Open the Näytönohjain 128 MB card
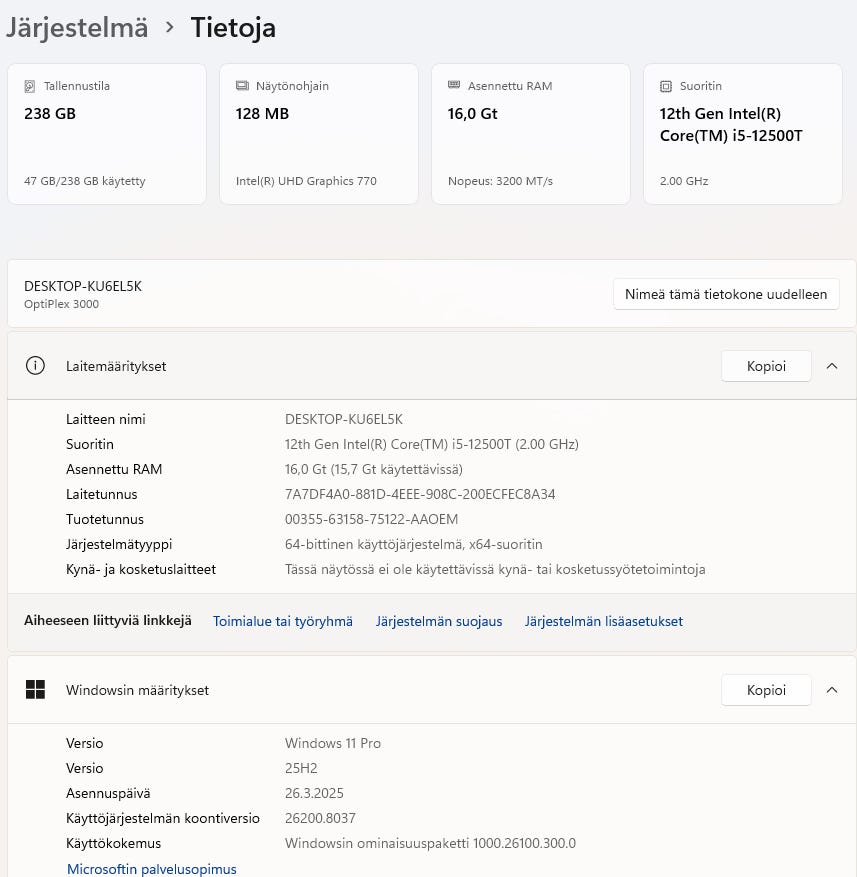 coord(319,134)
